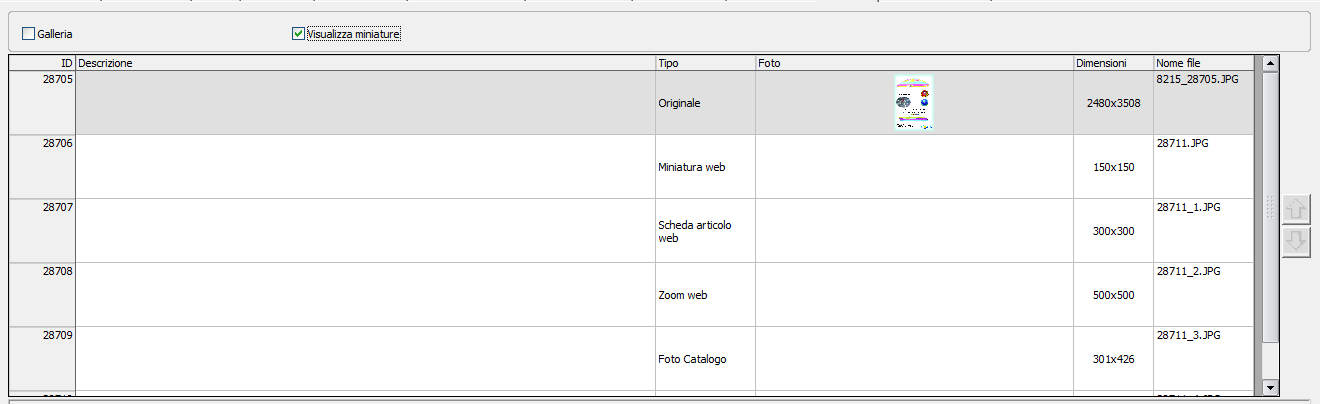Sort by the ID column header
This screenshot has height=404, width=1320.
pyautogui.click(x=42, y=63)
